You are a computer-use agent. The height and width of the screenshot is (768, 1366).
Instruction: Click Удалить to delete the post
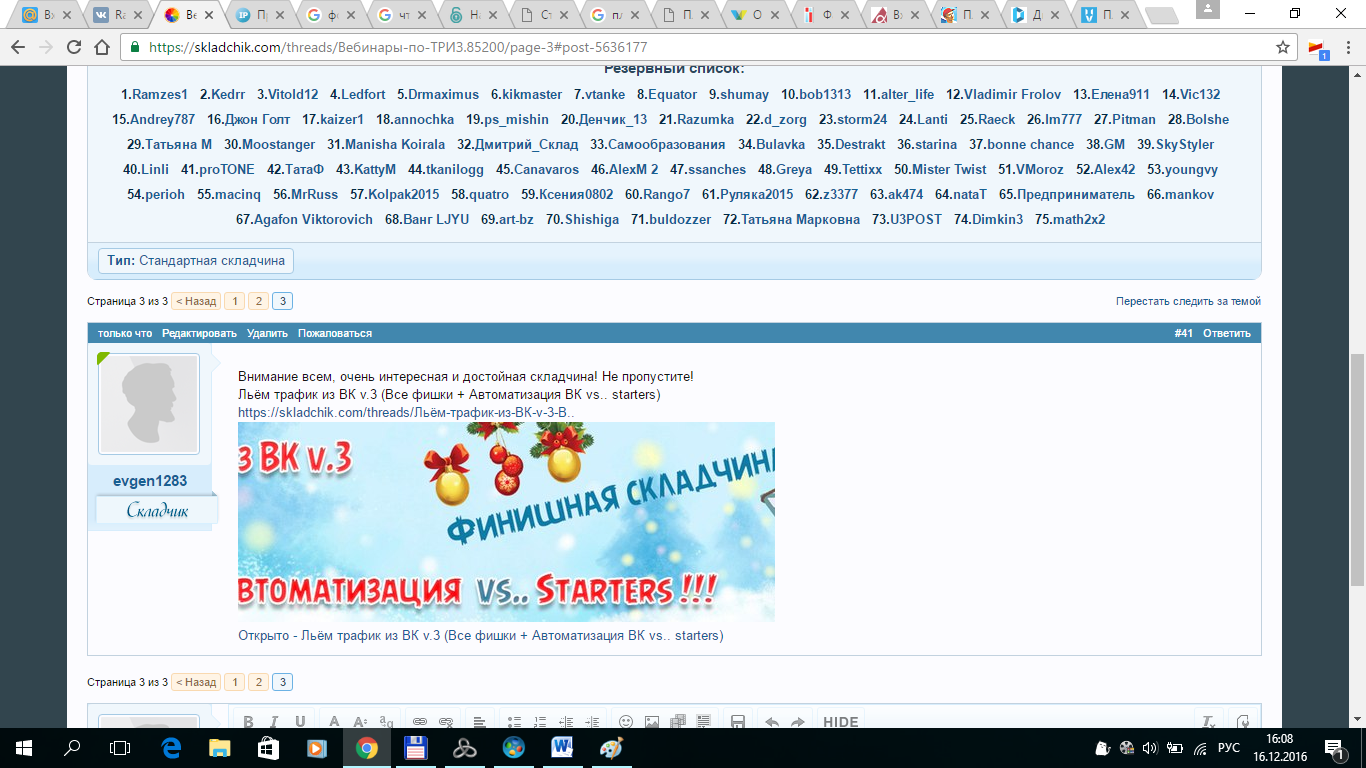pos(267,333)
